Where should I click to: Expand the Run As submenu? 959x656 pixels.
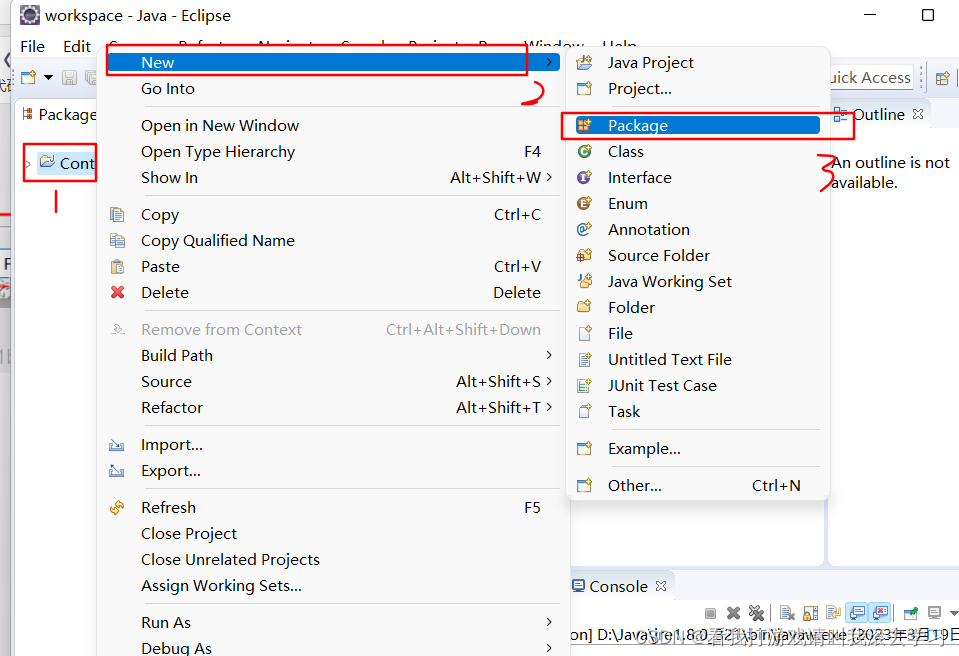click(x=166, y=622)
